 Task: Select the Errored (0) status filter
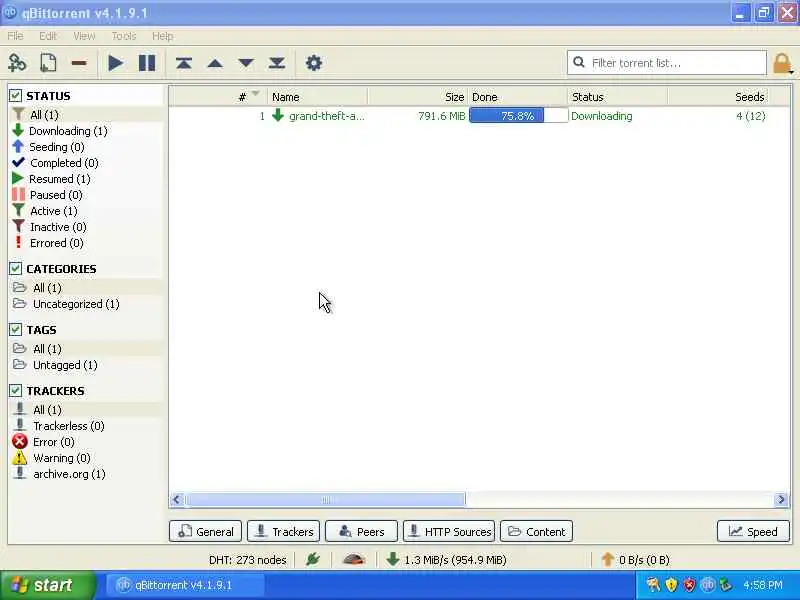[x=56, y=243]
